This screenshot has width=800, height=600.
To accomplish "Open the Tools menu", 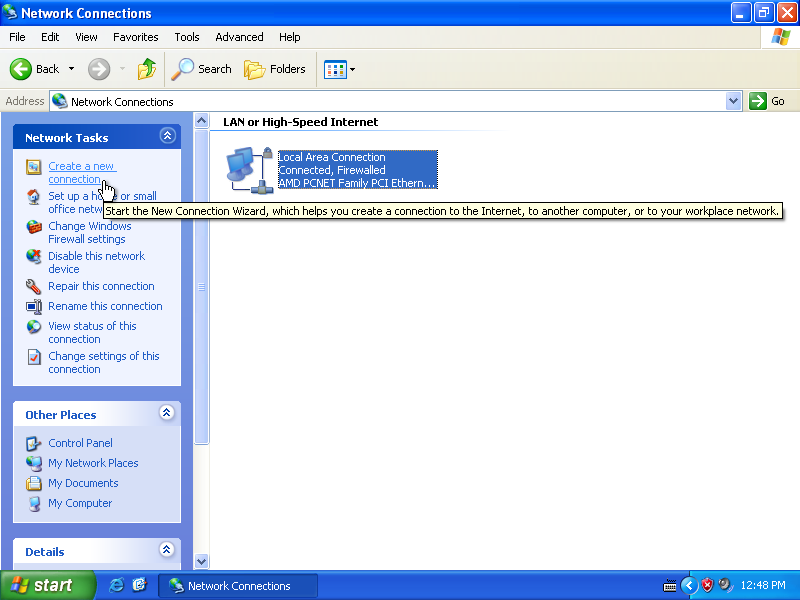I will tap(187, 37).
